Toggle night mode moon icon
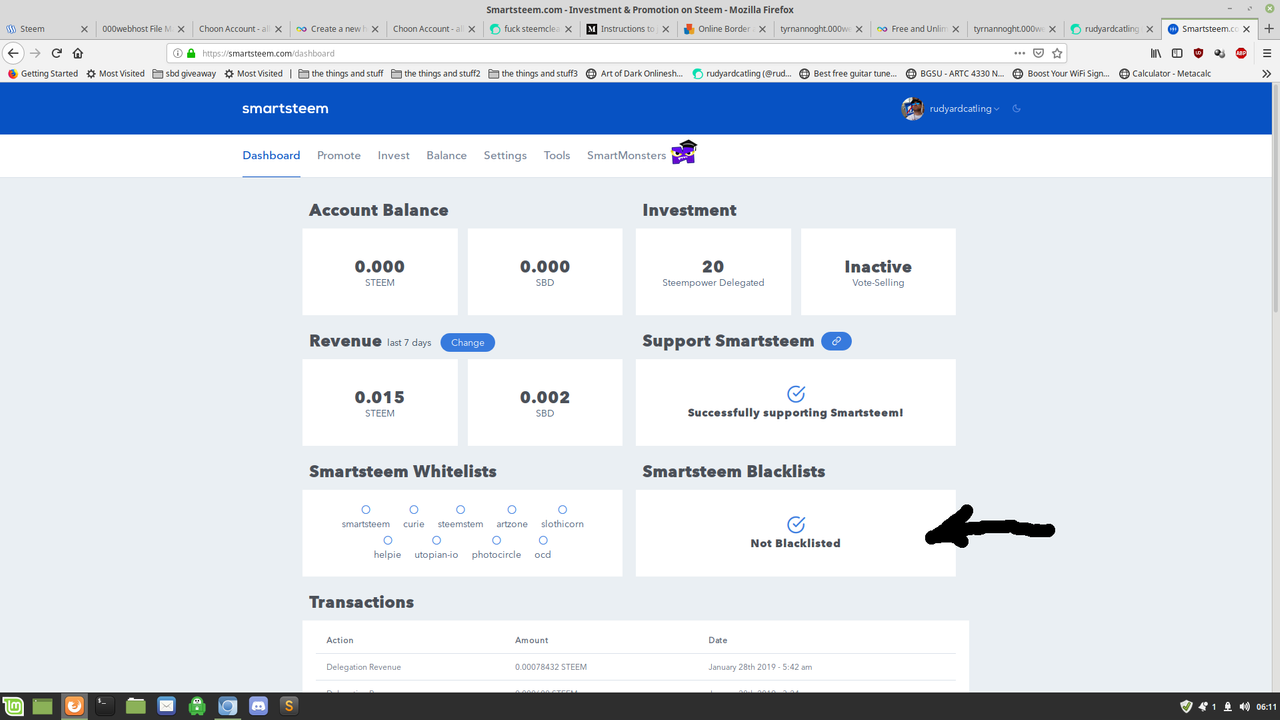1280x720 pixels. [x=1017, y=109]
